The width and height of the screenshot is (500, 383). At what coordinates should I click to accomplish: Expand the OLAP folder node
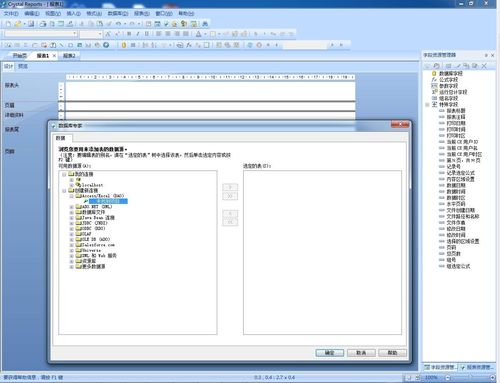[71, 234]
